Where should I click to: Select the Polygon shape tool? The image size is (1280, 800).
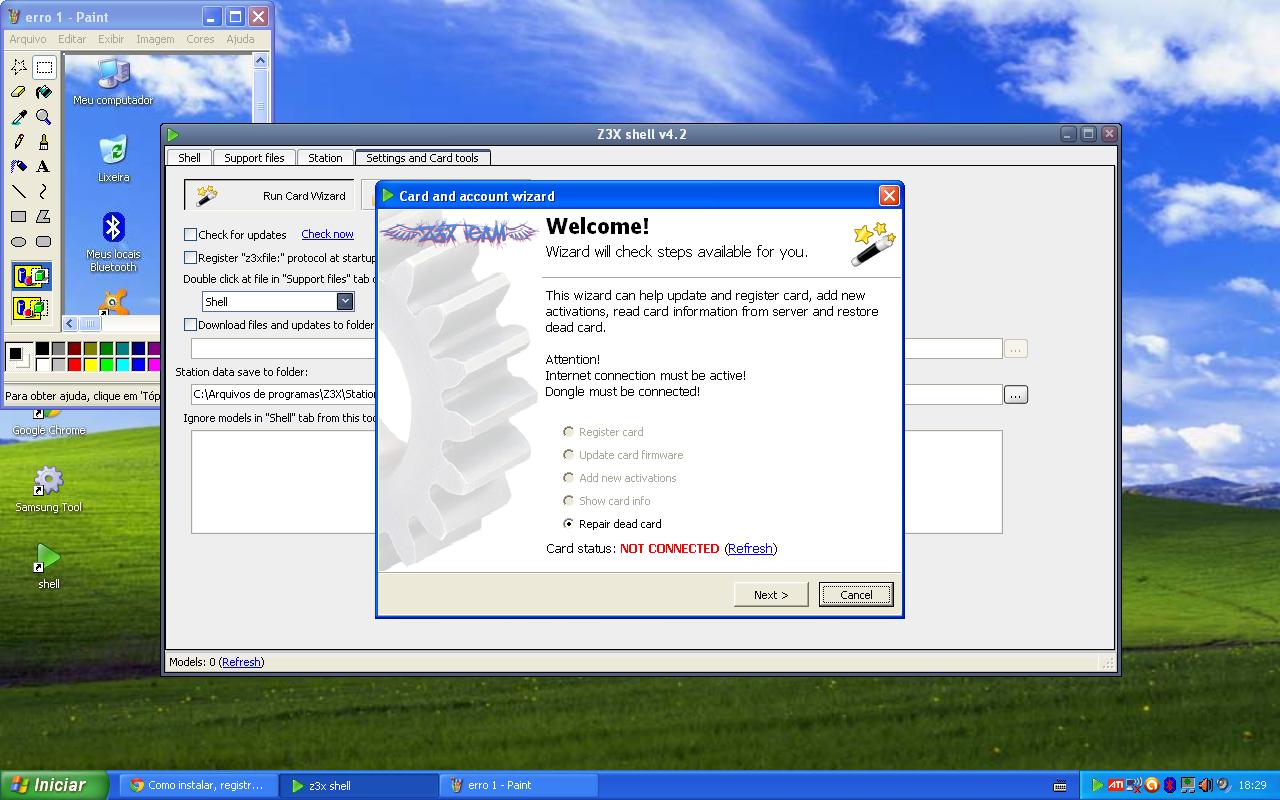coord(43,217)
